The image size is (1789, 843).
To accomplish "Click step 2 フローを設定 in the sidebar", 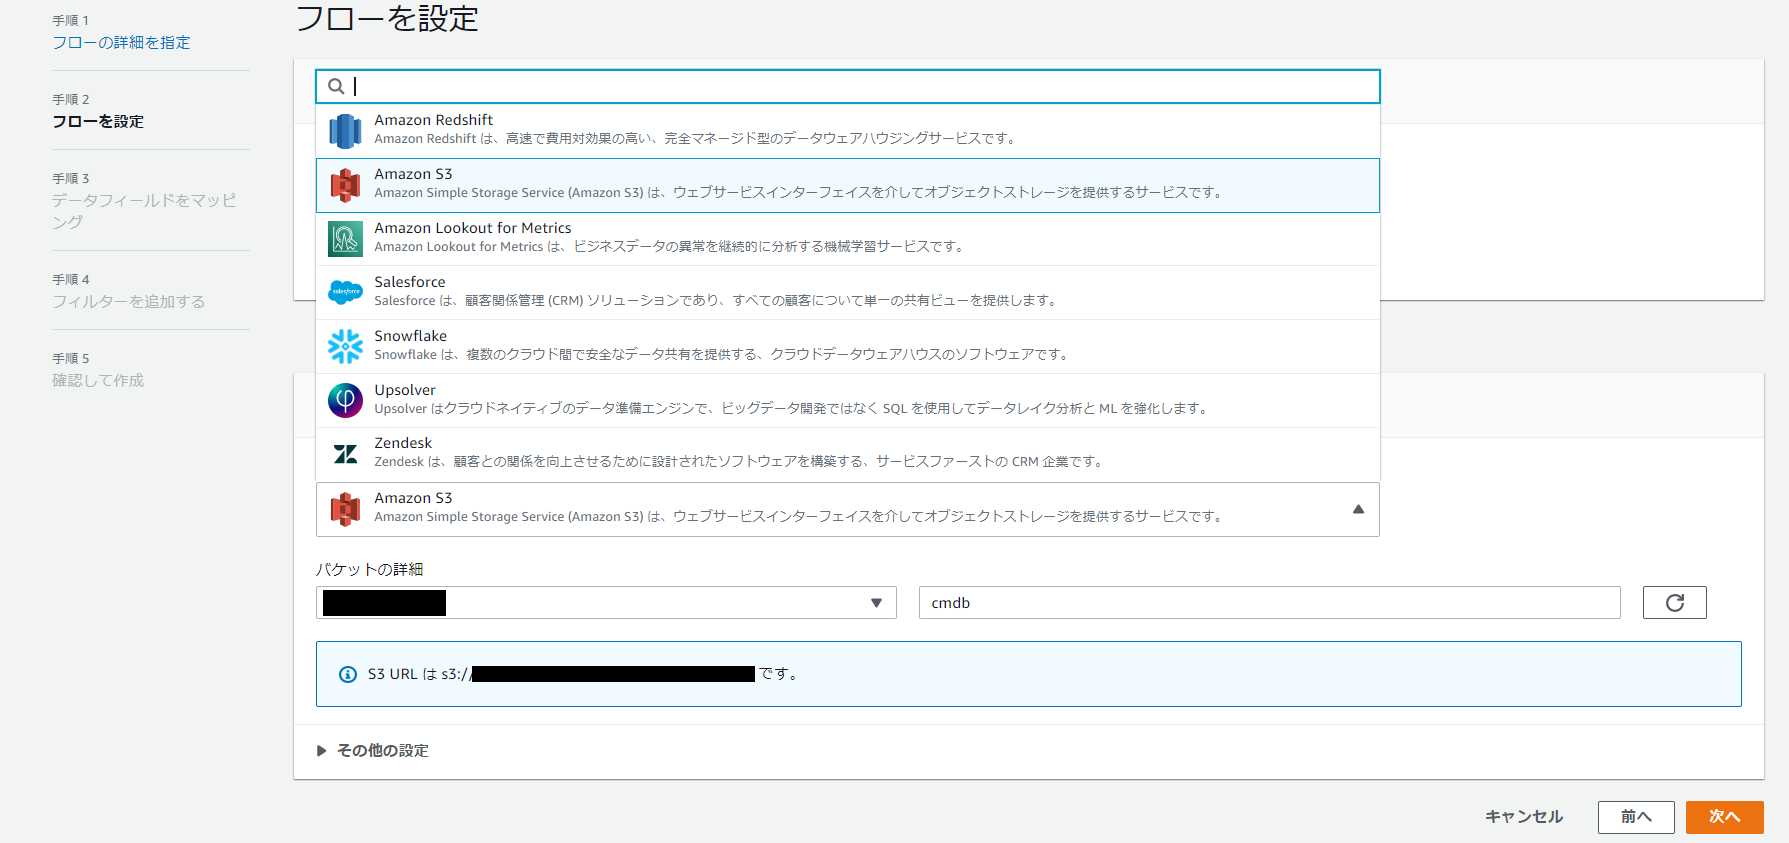I will pos(98,121).
